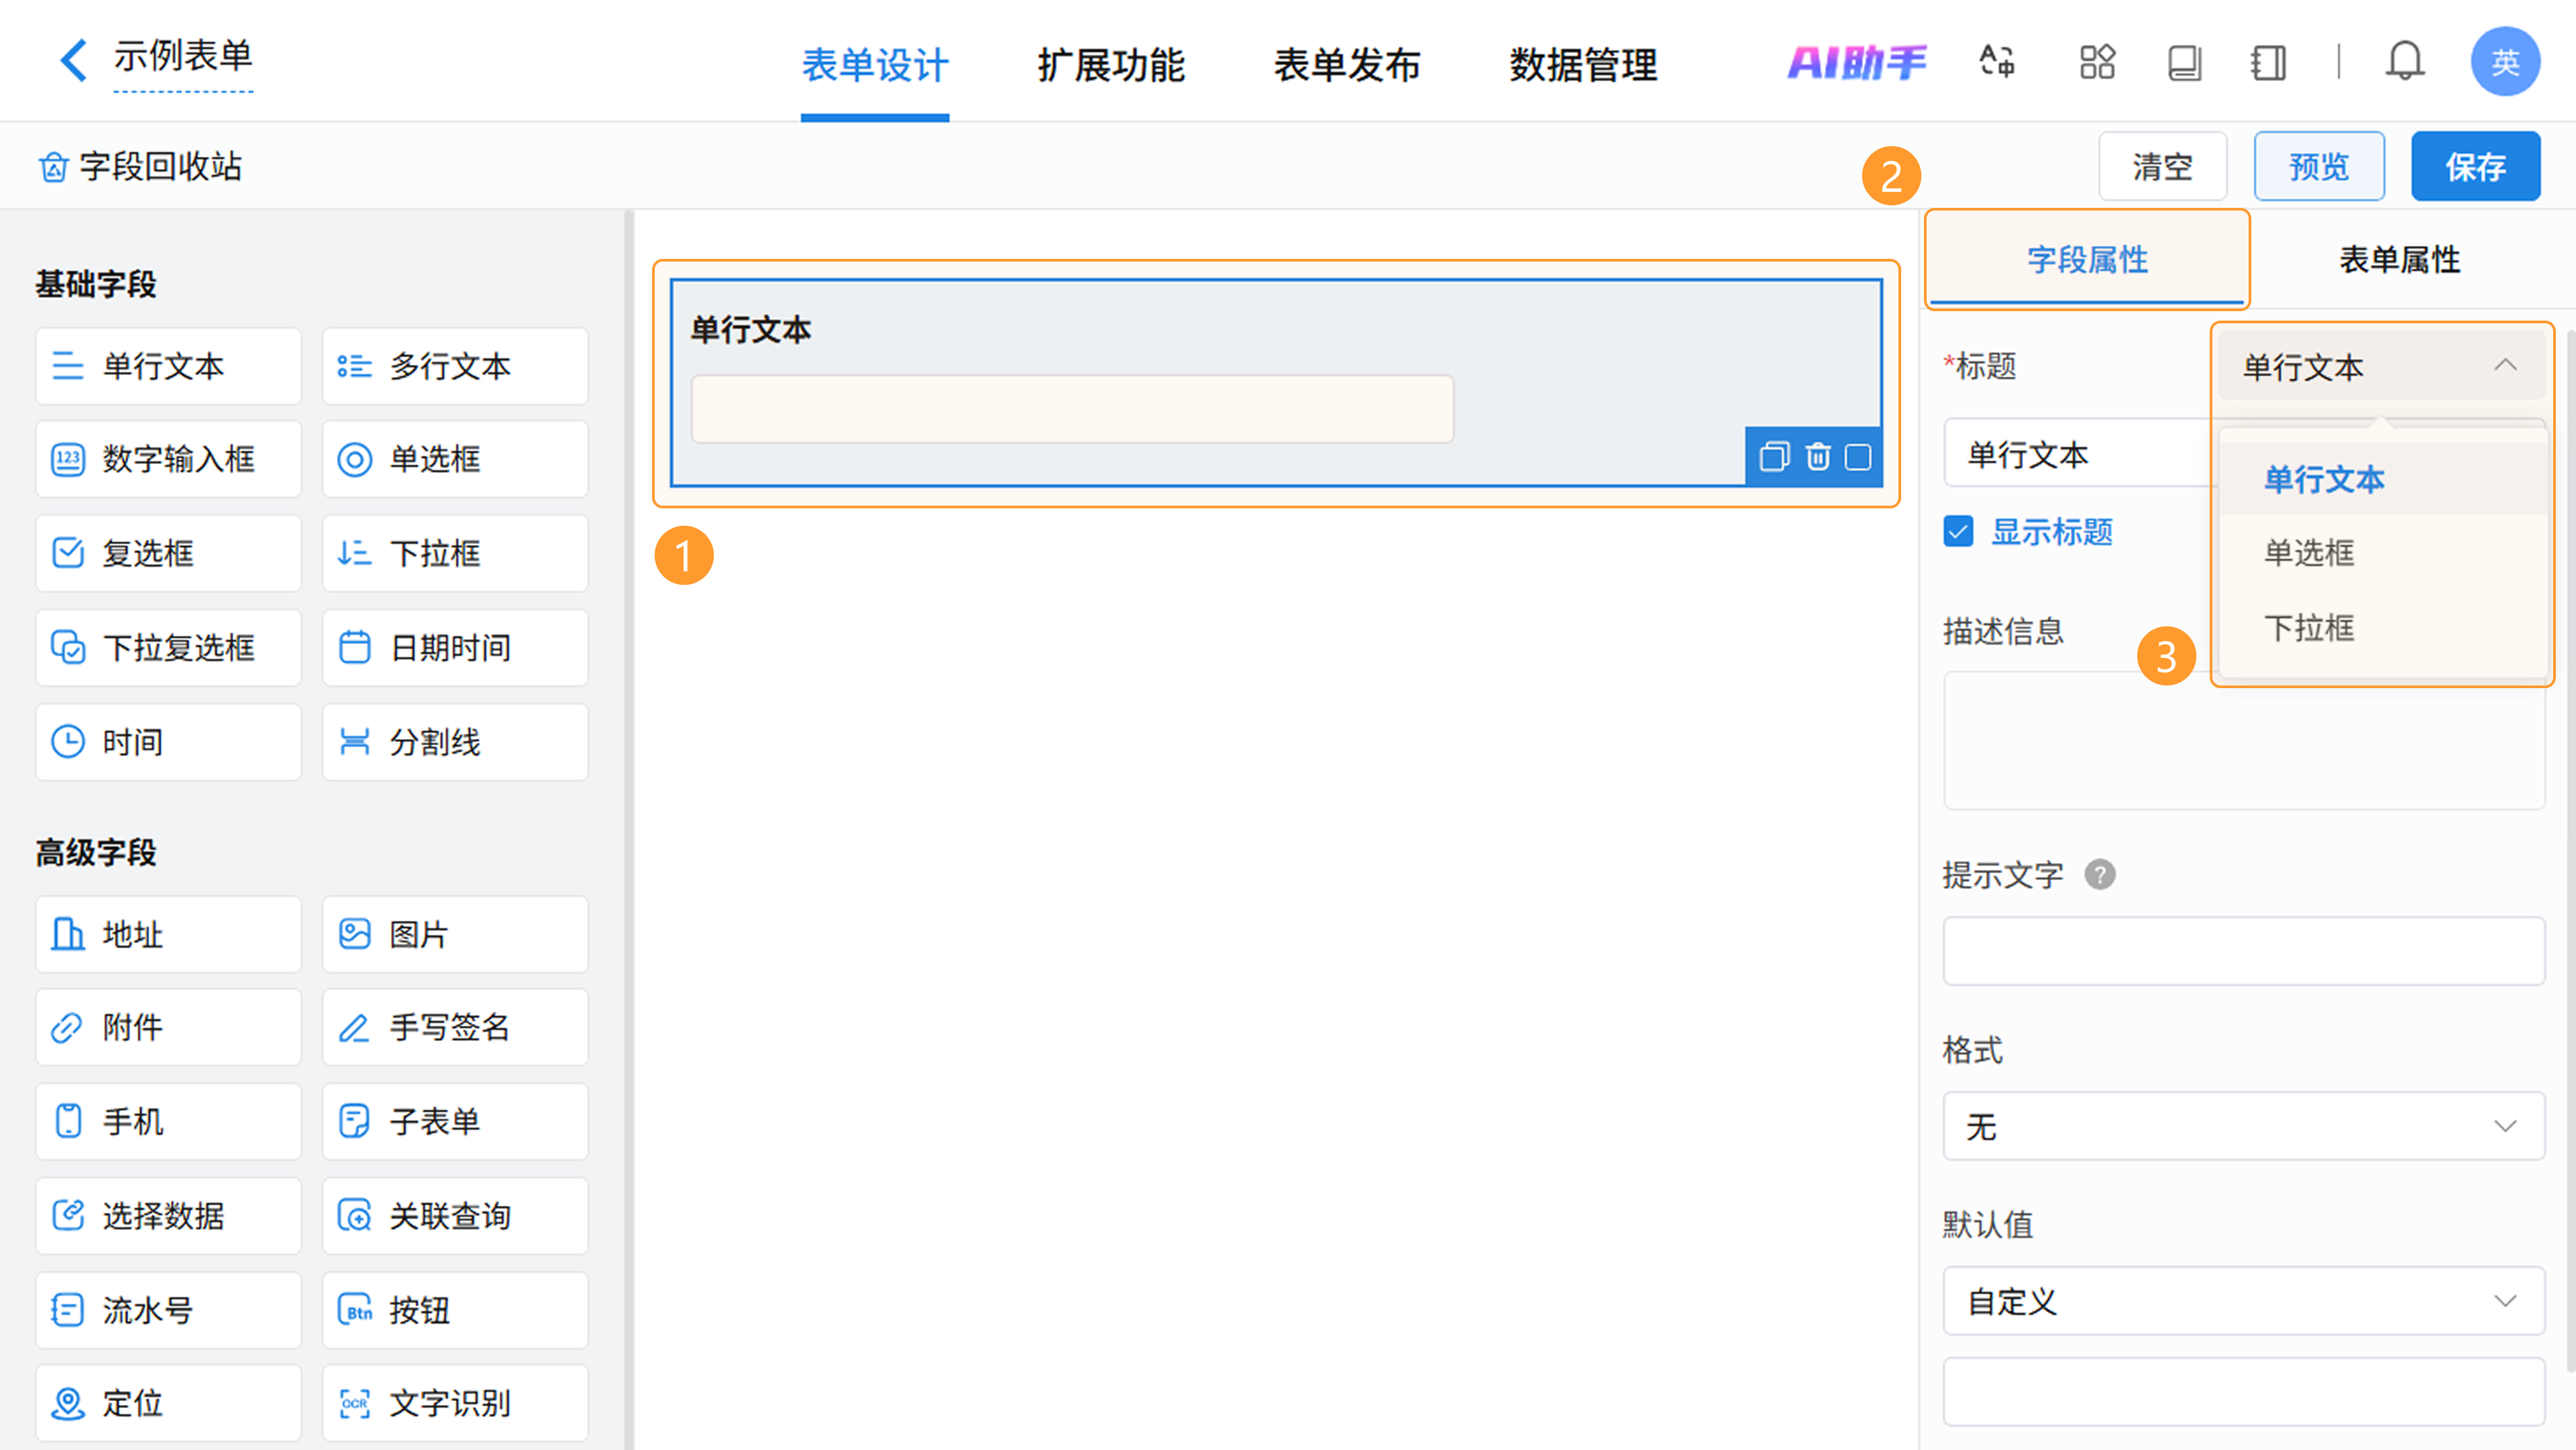Click the 保存 save button

click(2475, 166)
